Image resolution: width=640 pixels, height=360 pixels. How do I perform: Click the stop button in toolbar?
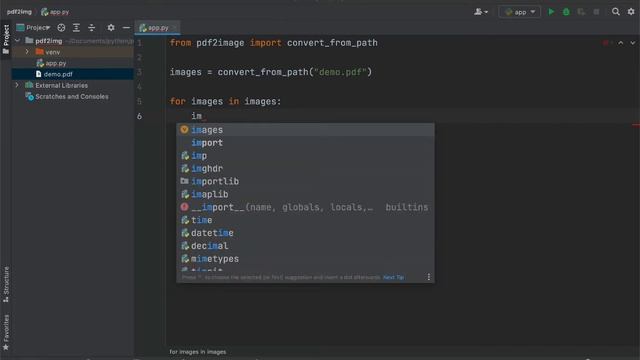[596, 12]
